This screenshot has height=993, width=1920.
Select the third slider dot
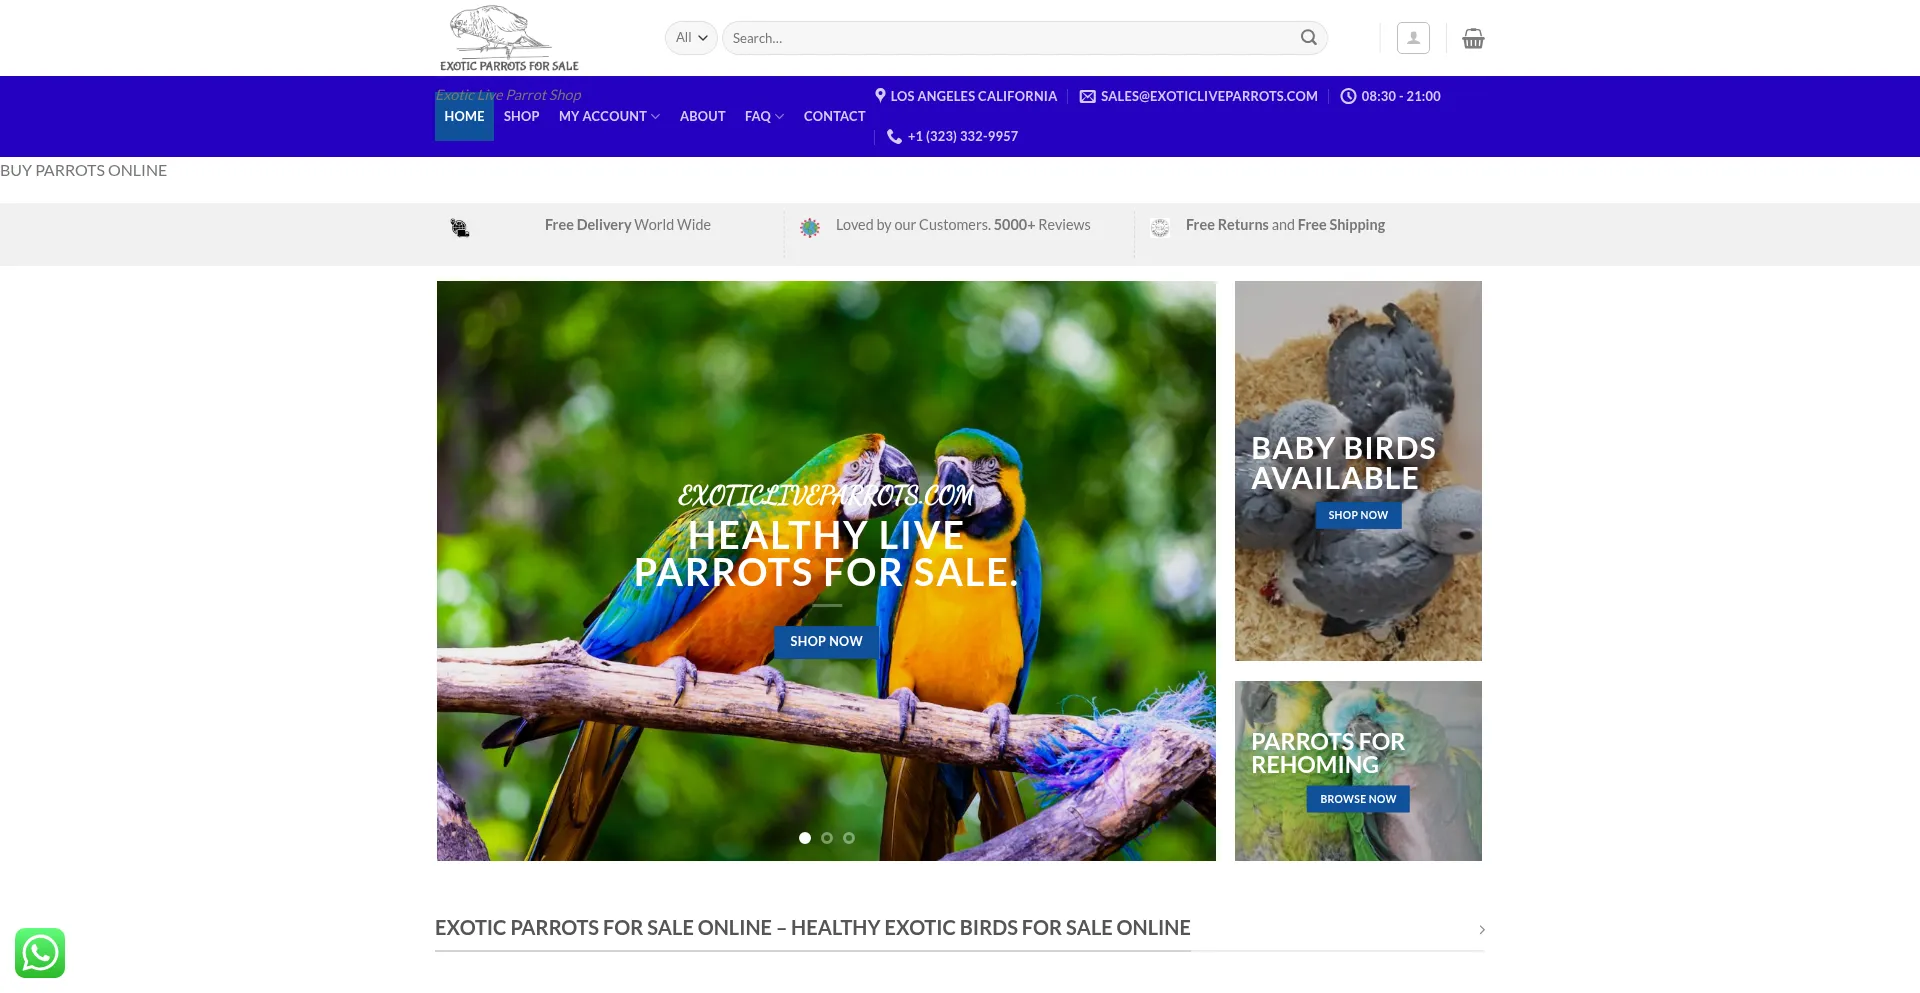pos(849,838)
